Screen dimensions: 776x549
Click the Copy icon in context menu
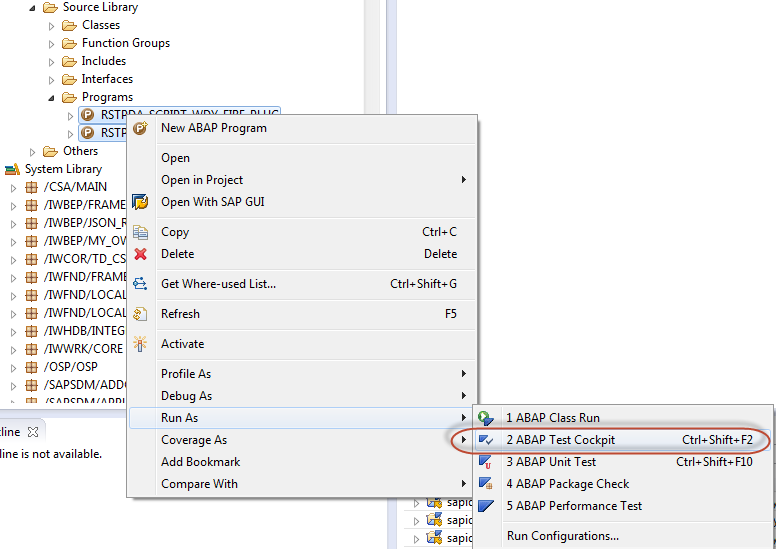point(141,232)
